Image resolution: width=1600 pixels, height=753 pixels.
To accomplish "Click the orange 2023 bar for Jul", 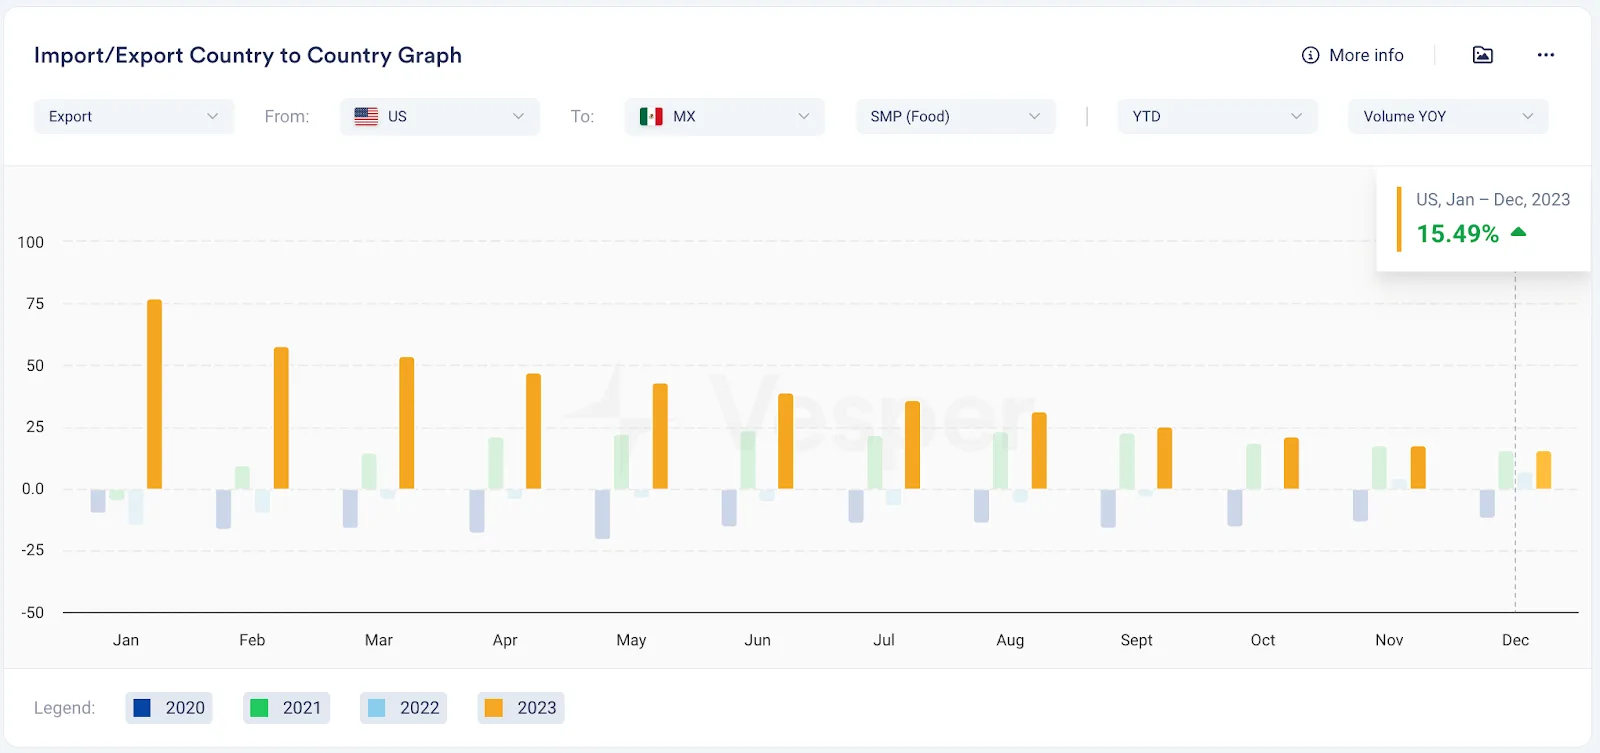I will coord(912,445).
